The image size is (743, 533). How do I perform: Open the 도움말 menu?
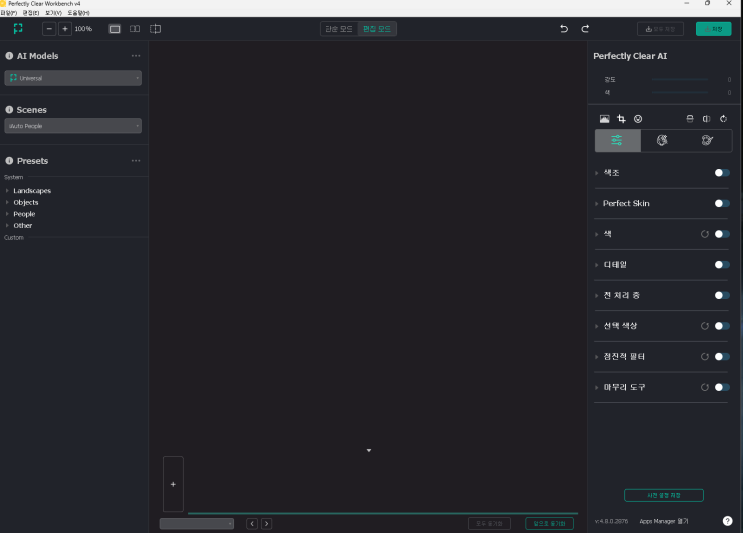pyautogui.click(x=78, y=13)
